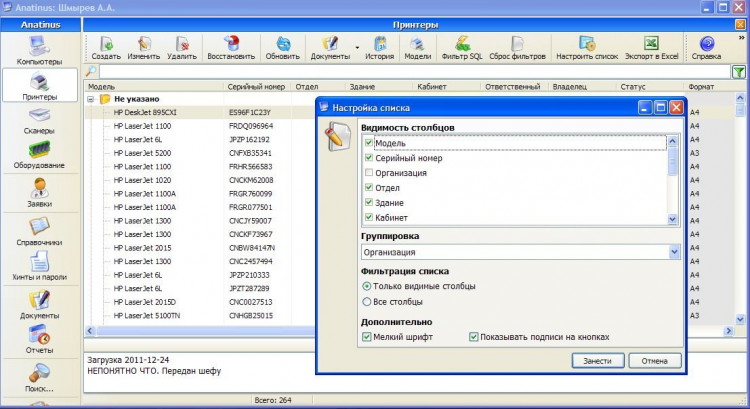Open dropdown arrow next to Документы toolbar
This screenshot has width=750, height=409.
coord(357,48)
